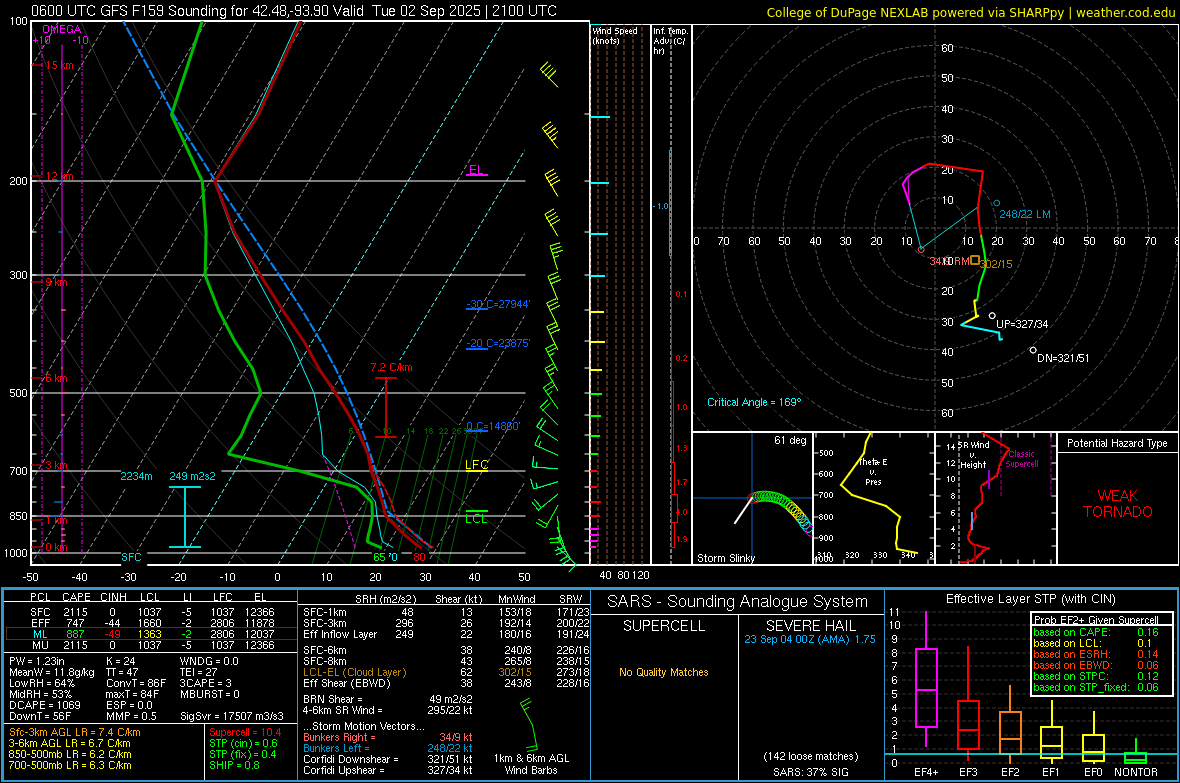
Task: Click the Supercell = 10.4 index value
Action: coord(245,733)
